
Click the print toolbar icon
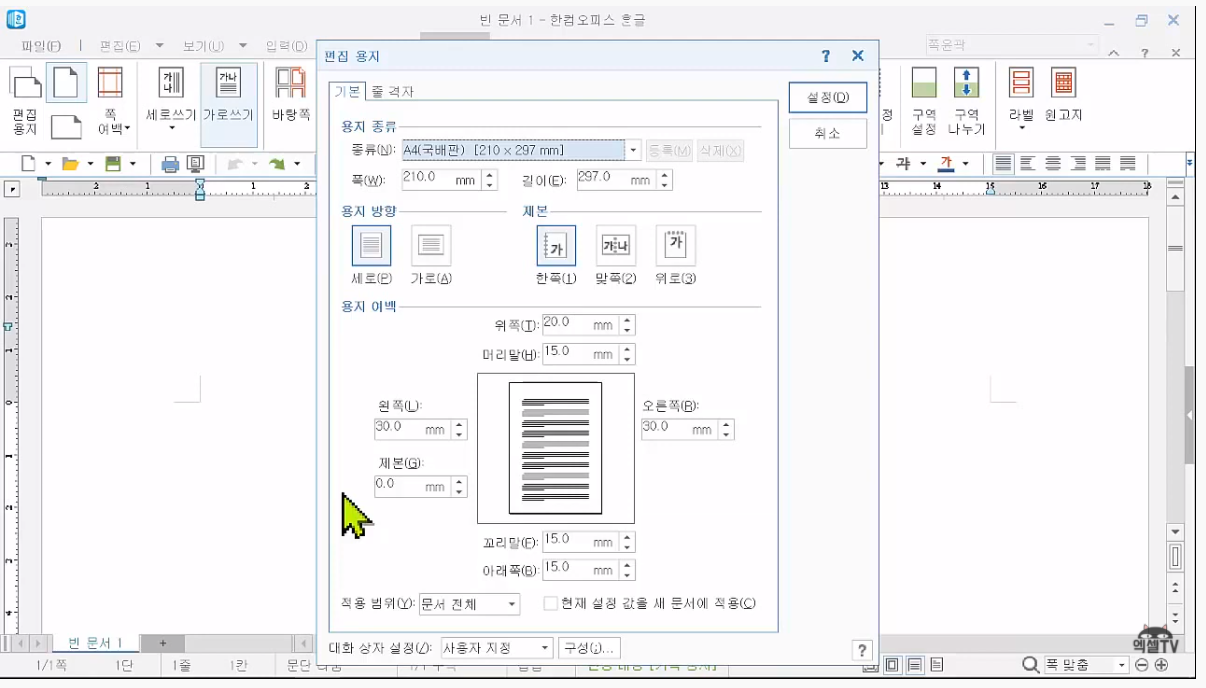170,164
